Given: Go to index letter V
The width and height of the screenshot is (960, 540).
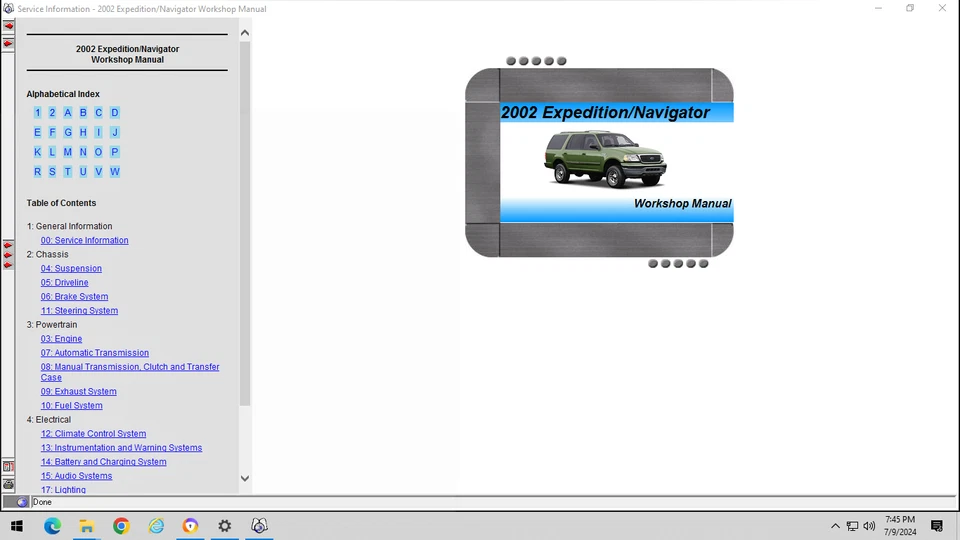Looking at the screenshot, I should [99, 172].
